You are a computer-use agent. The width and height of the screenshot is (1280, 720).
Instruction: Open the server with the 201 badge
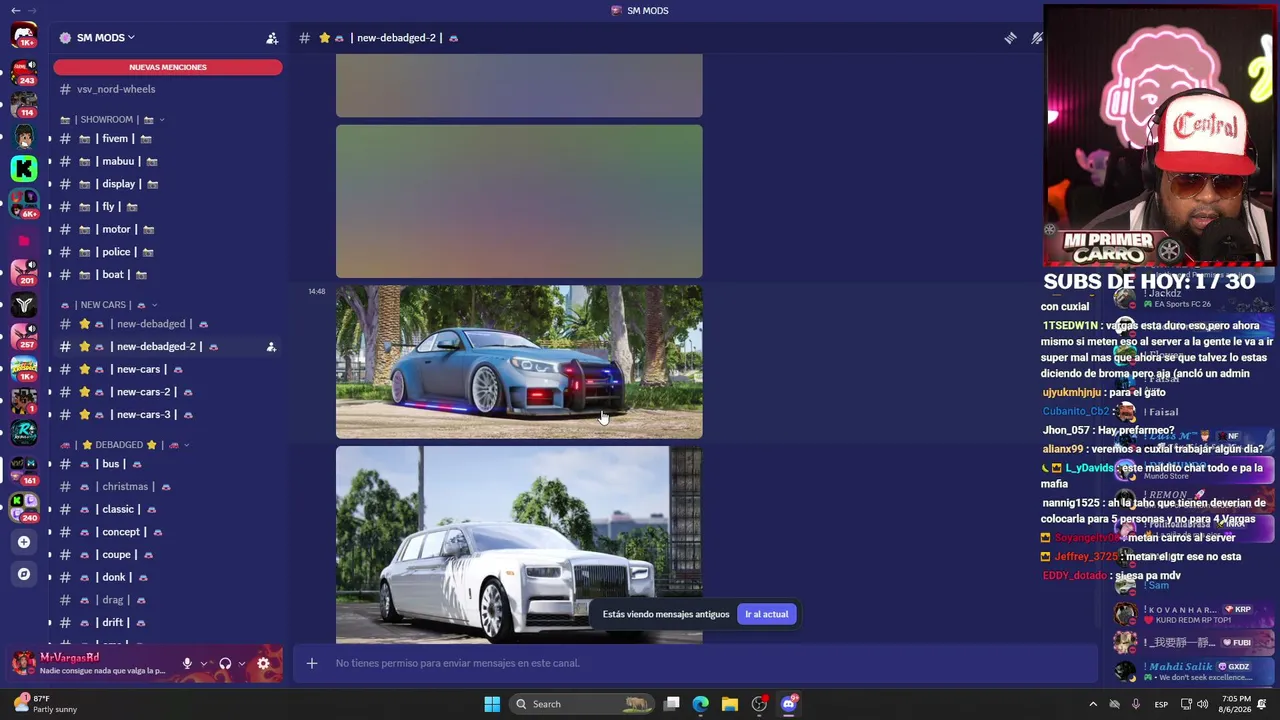pyautogui.click(x=24, y=271)
